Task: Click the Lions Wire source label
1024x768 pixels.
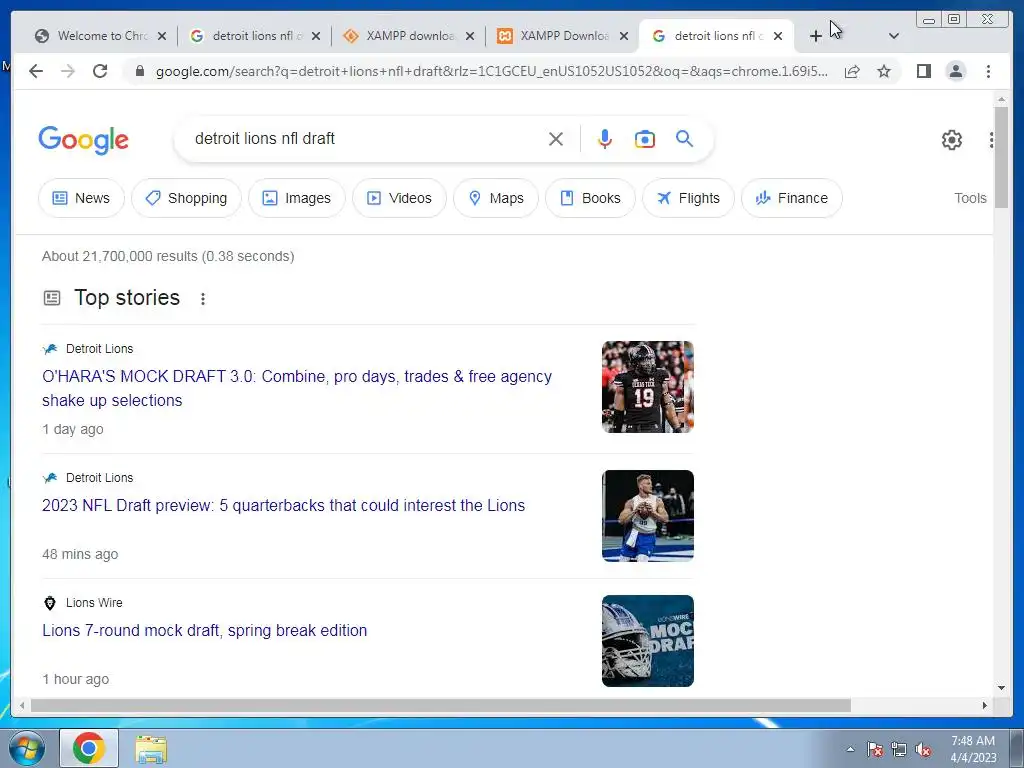Action: [x=94, y=603]
